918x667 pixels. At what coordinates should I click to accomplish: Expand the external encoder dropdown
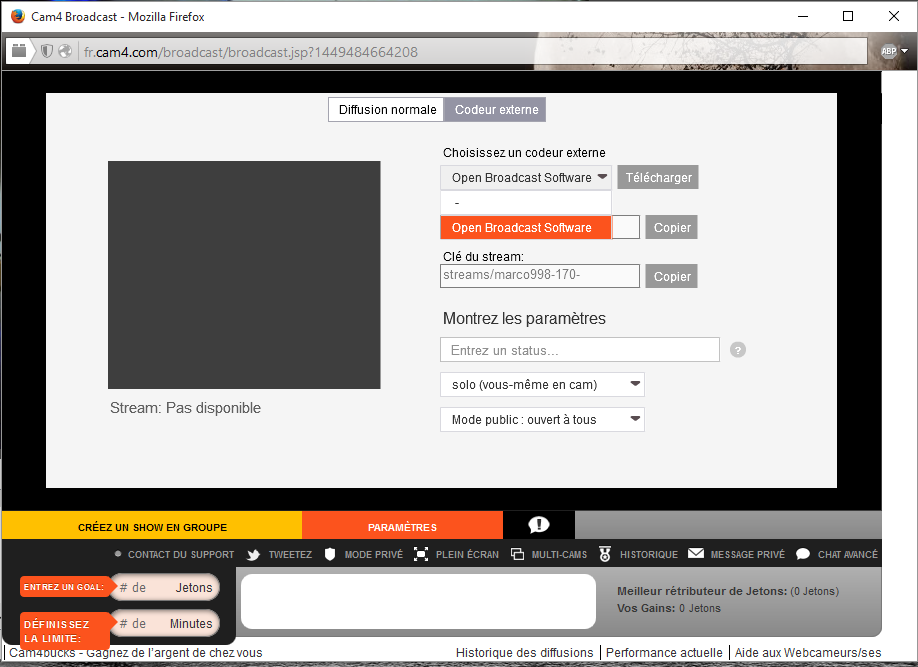tap(526, 178)
